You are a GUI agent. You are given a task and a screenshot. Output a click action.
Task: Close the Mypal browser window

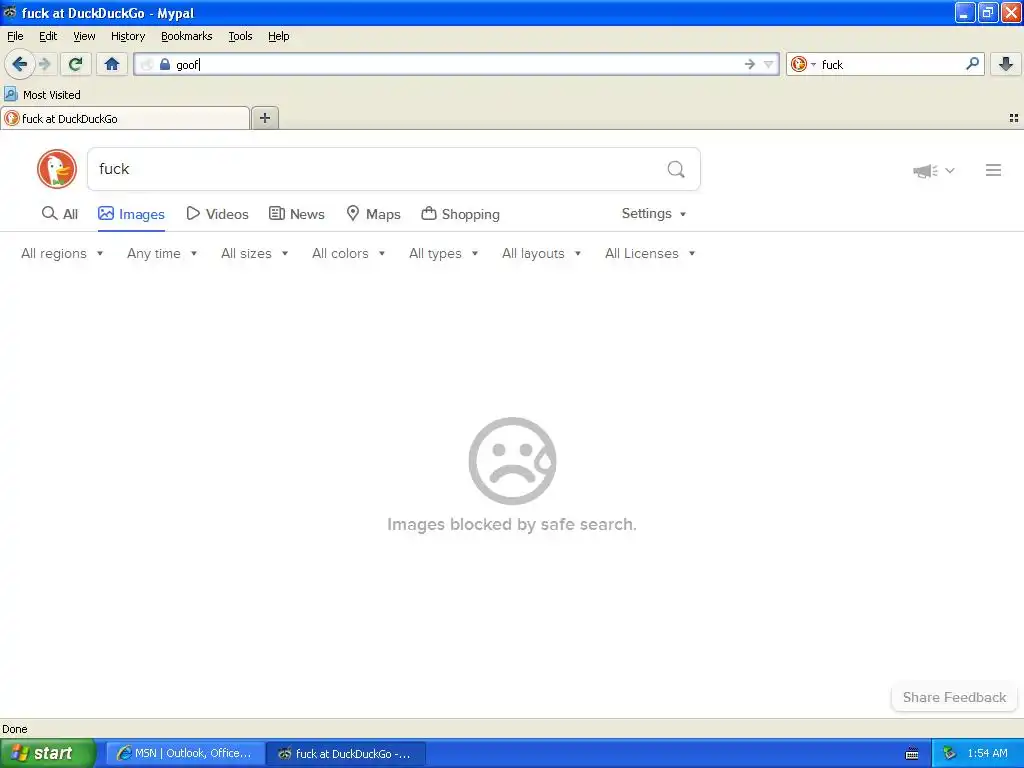(1011, 12)
